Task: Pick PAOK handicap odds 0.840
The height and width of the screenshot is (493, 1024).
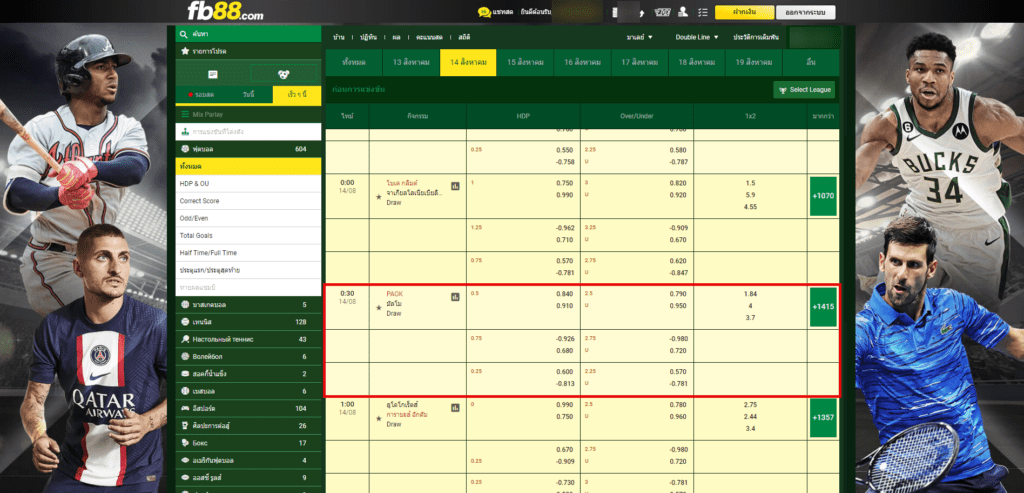Action: 565,294
